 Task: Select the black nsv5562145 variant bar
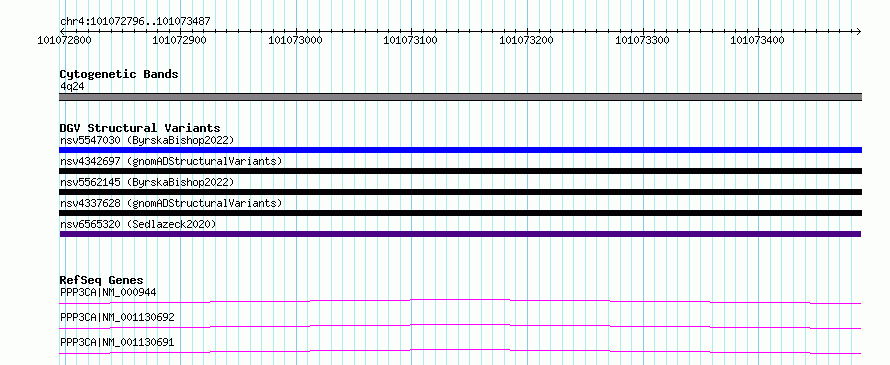pos(460,192)
